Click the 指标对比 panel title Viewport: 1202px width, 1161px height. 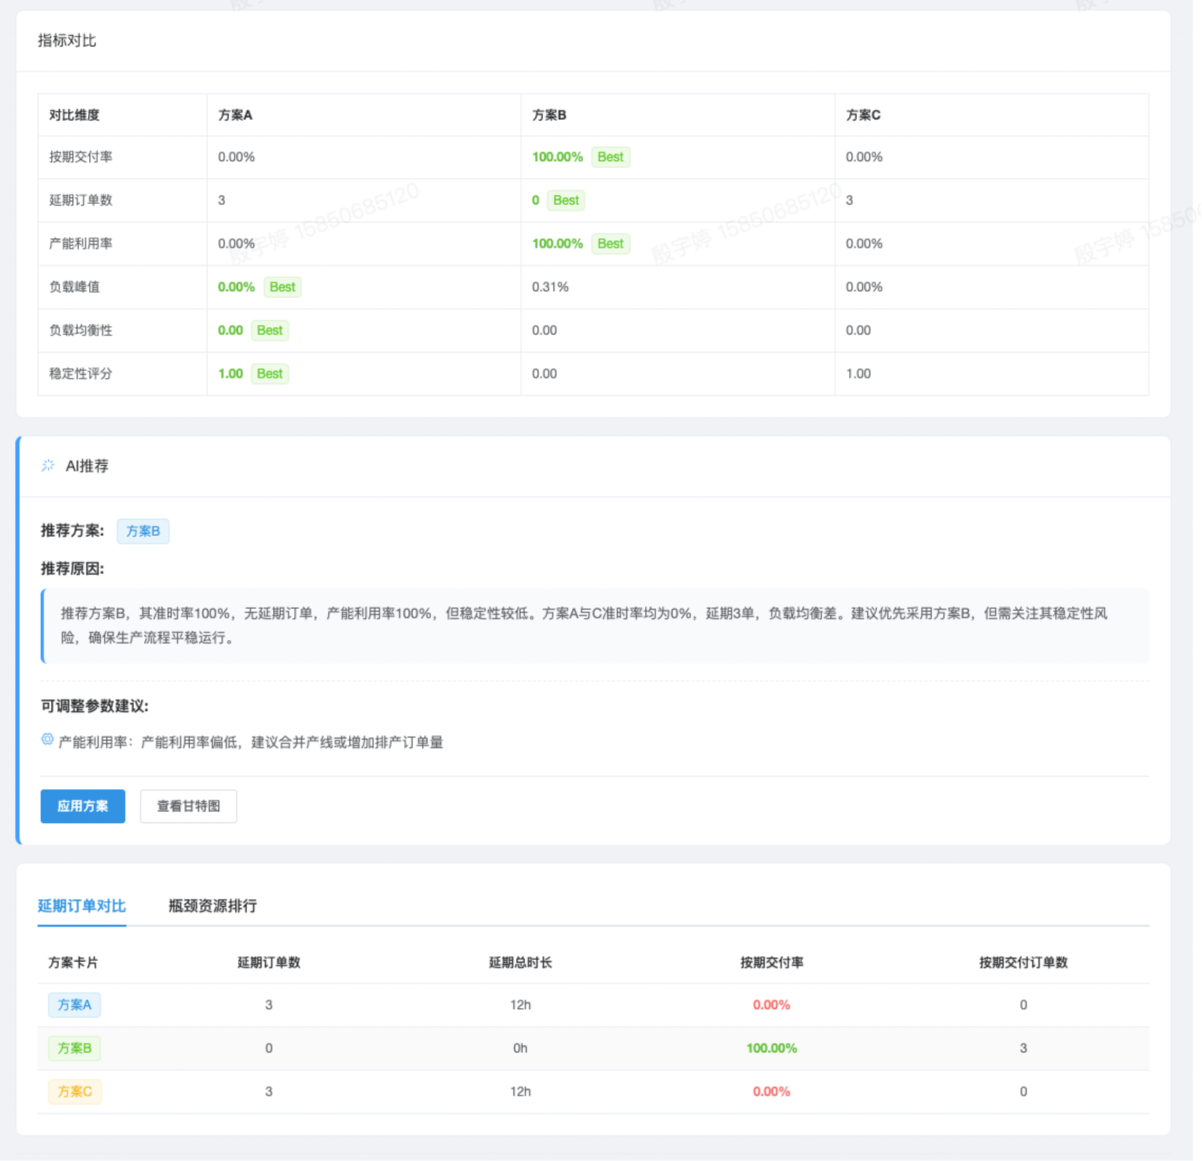coord(67,41)
